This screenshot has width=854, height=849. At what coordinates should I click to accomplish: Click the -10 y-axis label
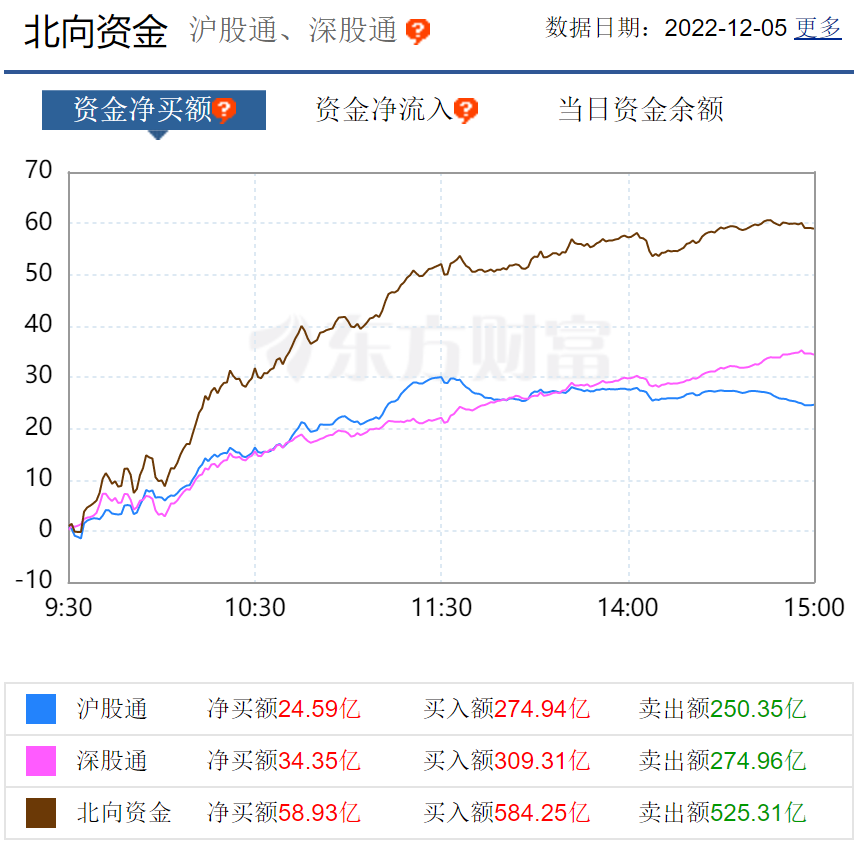34,579
